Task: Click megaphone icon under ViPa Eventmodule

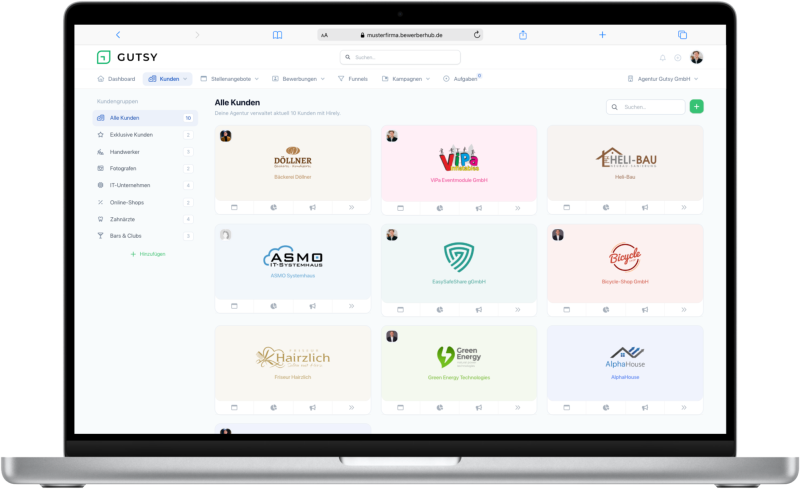Action: pyautogui.click(x=479, y=208)
